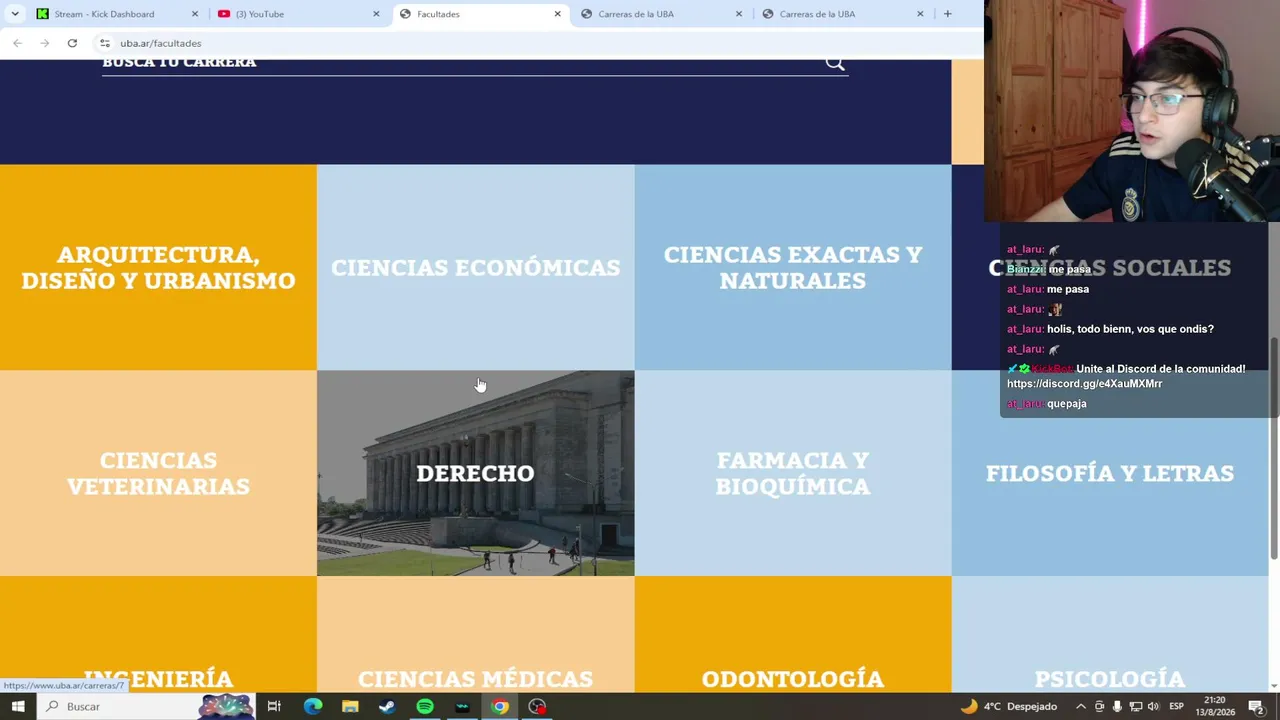Viewport: 1280px width, 720px height.
Task: Open Spotify from the taskbar
Action: 425,706
